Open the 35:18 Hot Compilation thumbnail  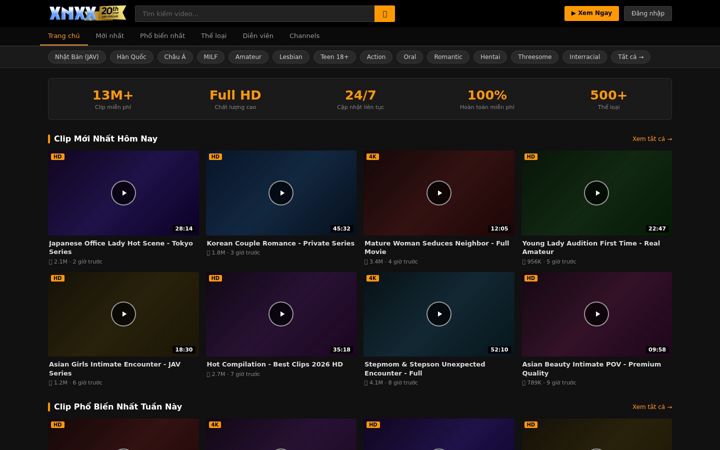tap(281, 314)
